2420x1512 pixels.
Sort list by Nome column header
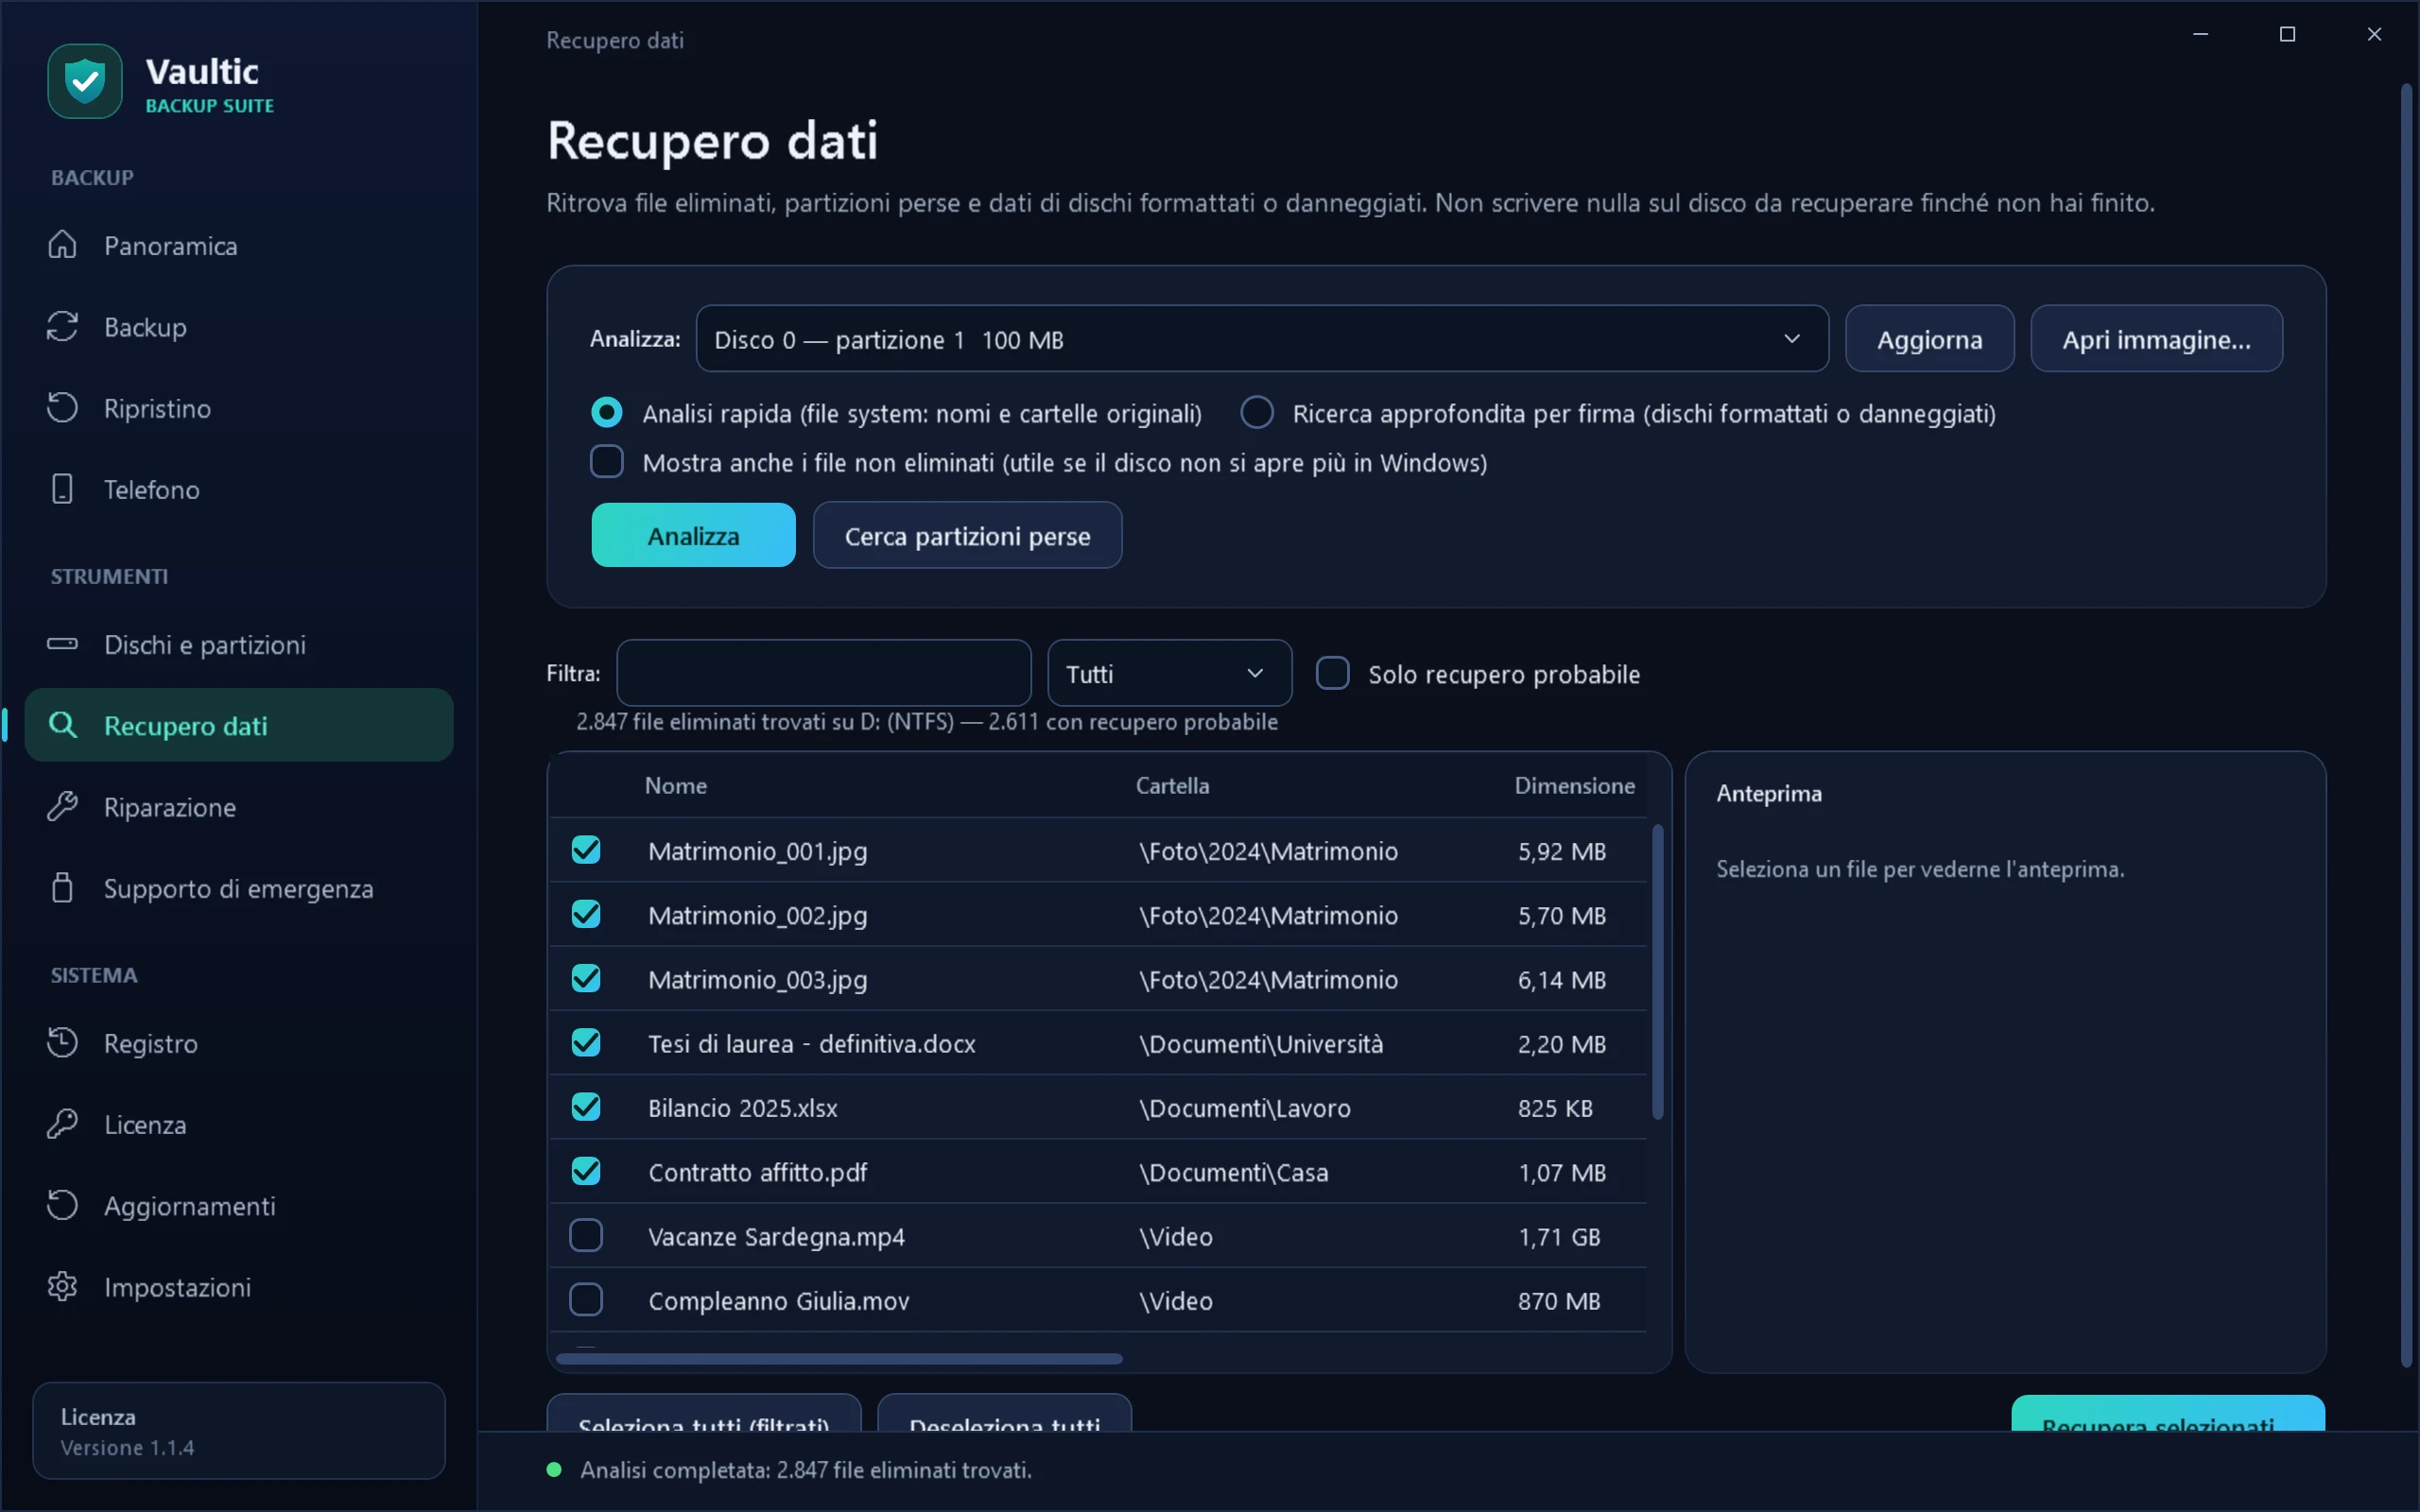(676, 785)
